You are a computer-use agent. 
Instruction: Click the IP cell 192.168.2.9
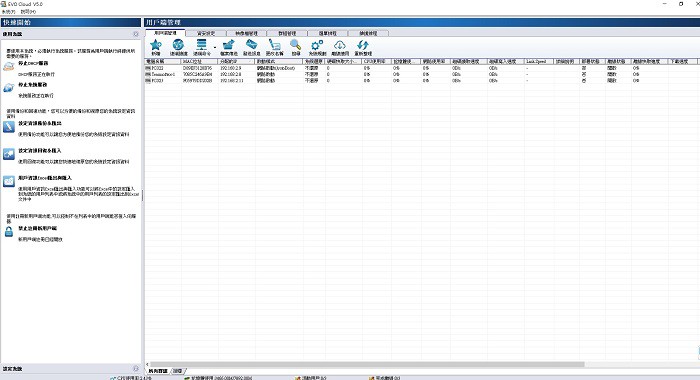231,68
